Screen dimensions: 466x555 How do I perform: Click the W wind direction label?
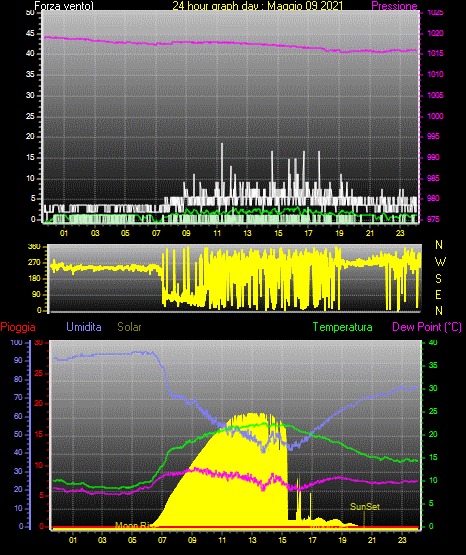440,262
